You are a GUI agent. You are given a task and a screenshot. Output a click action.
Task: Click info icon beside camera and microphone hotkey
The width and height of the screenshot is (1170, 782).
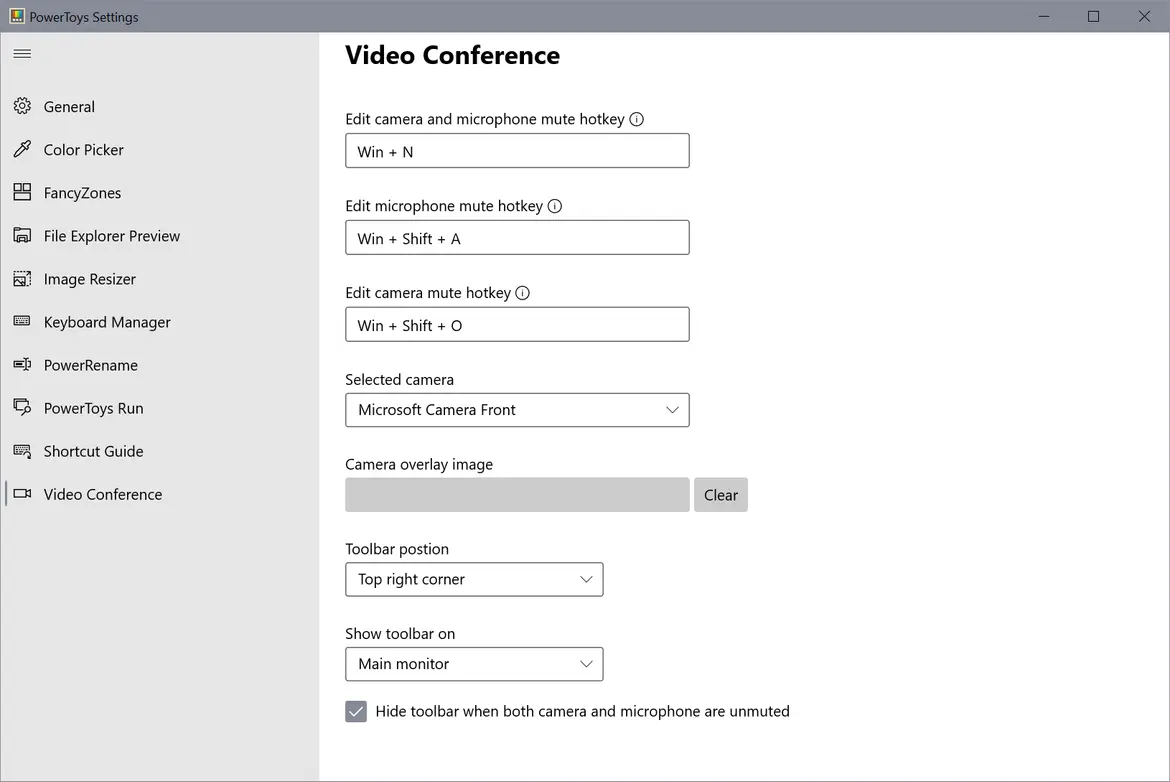tap(636, 119)
